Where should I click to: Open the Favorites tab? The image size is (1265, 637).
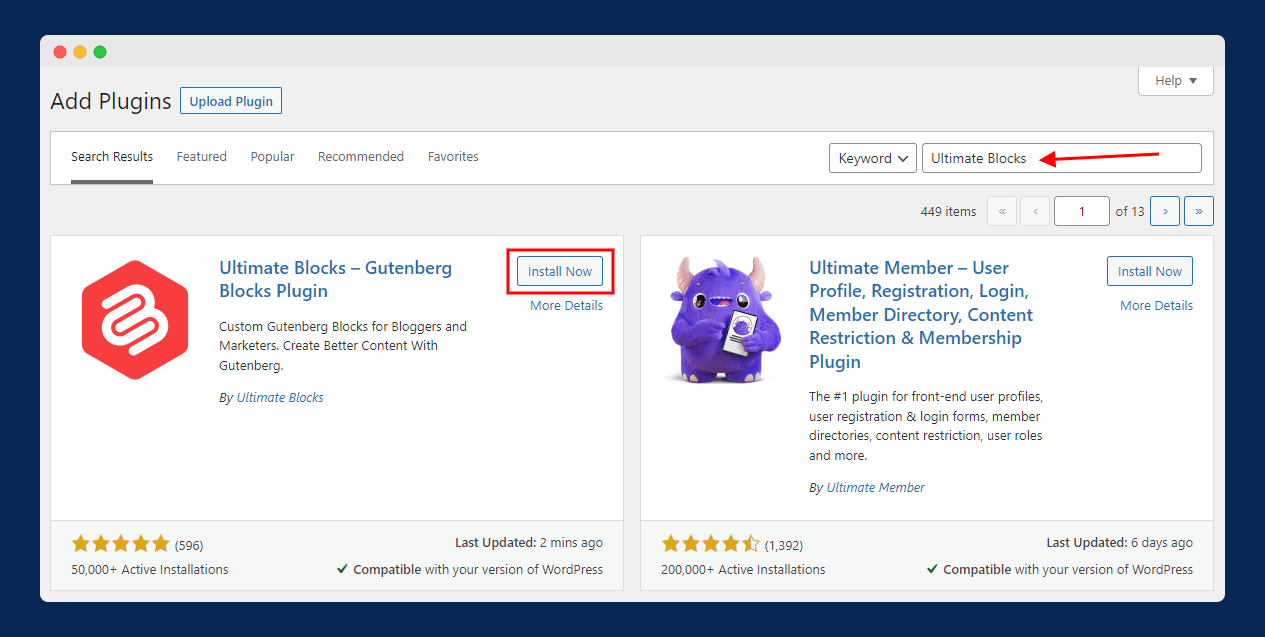pos(453,157)
